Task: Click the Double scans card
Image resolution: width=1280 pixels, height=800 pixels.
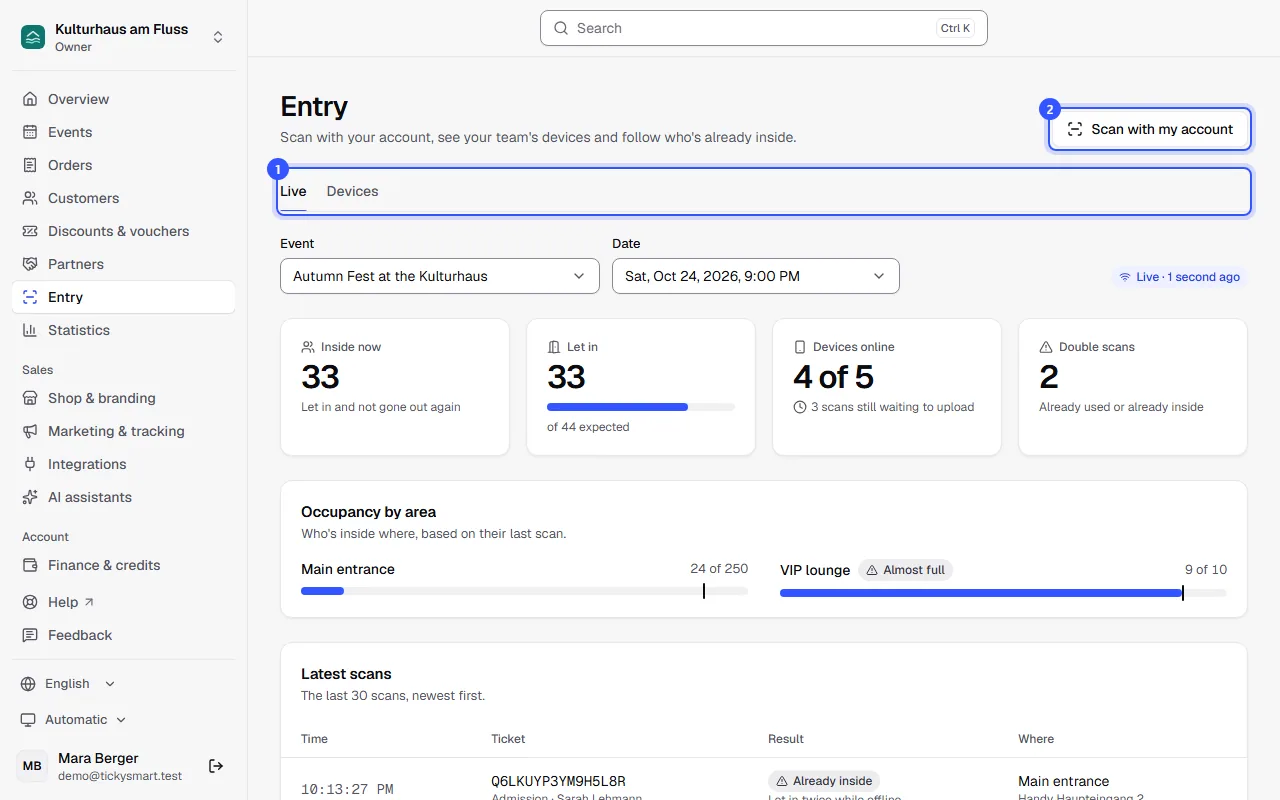Action: [x=1133, y=387]
